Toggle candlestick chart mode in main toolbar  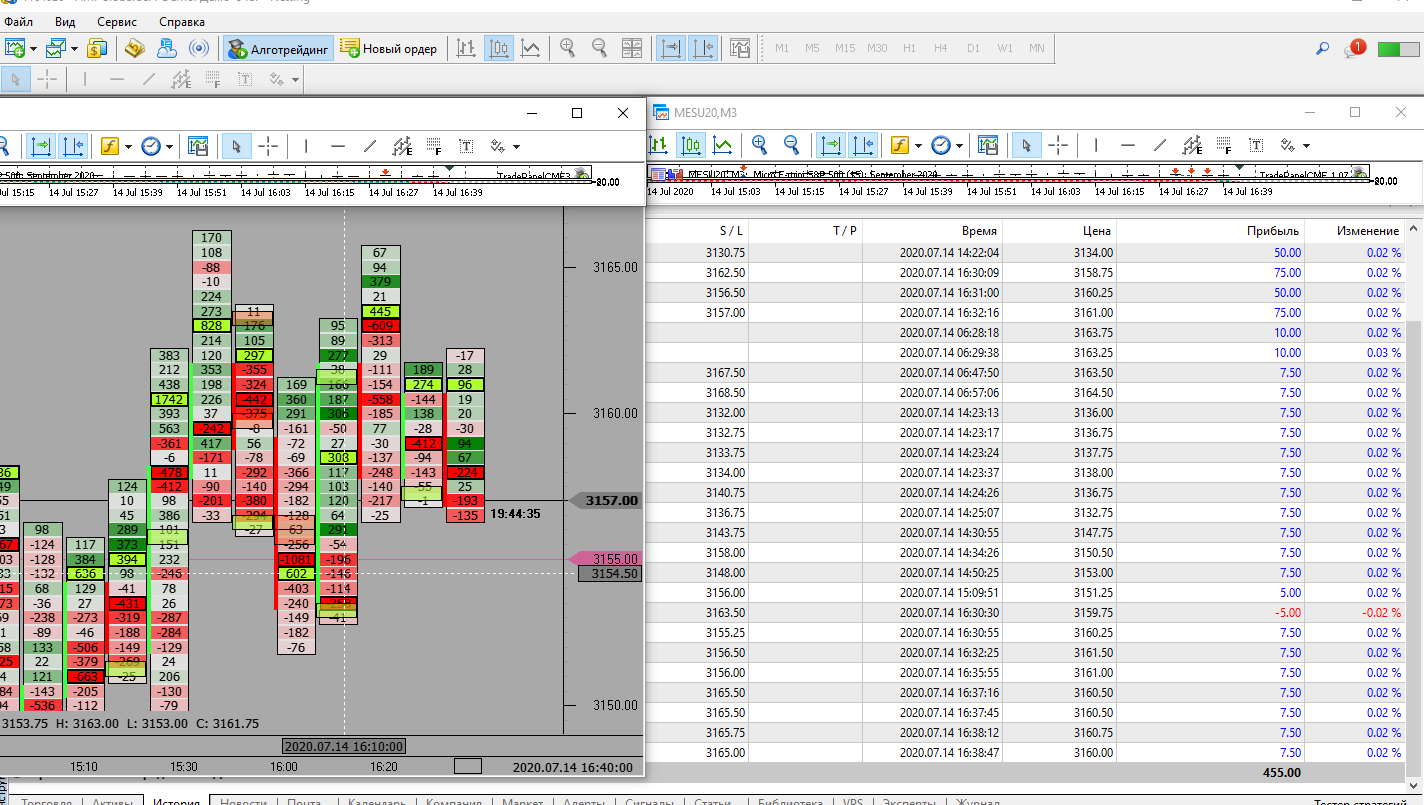click(x=498, y=48)
